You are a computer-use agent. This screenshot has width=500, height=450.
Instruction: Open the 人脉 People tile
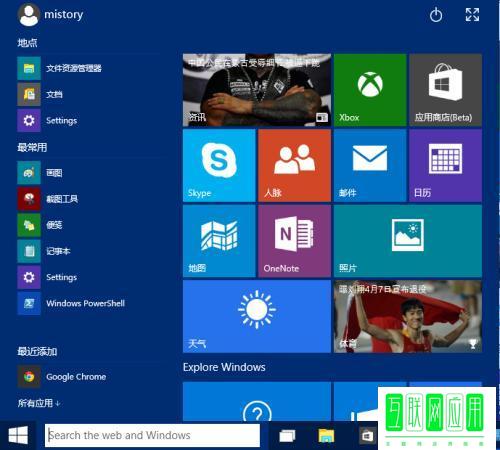pos(294,166)
